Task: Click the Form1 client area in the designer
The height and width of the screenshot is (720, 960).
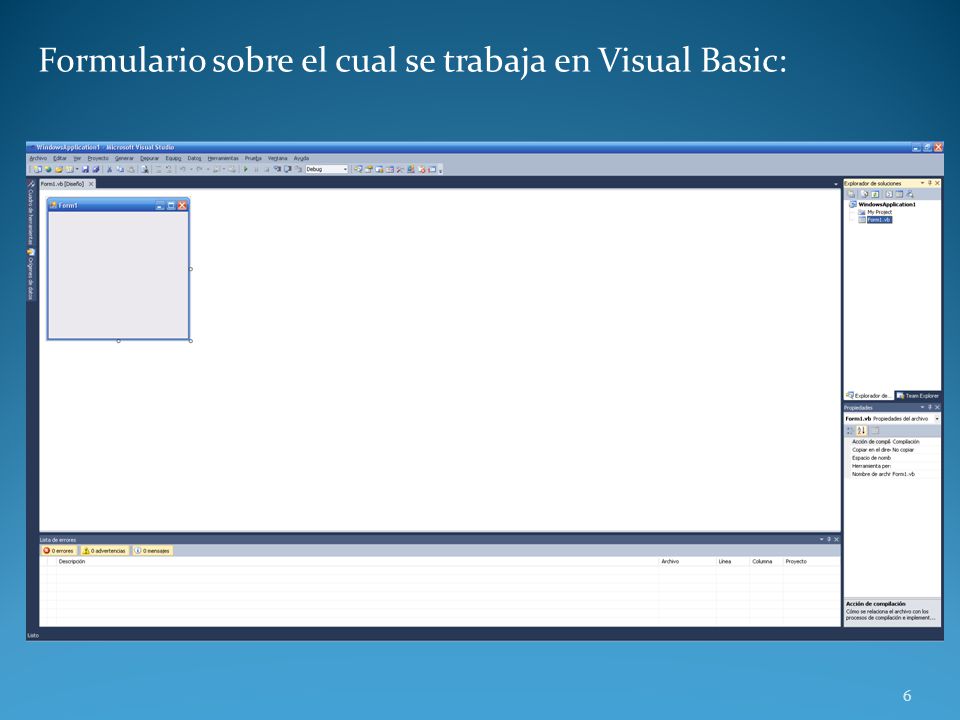Action: (x=118, y=274)
